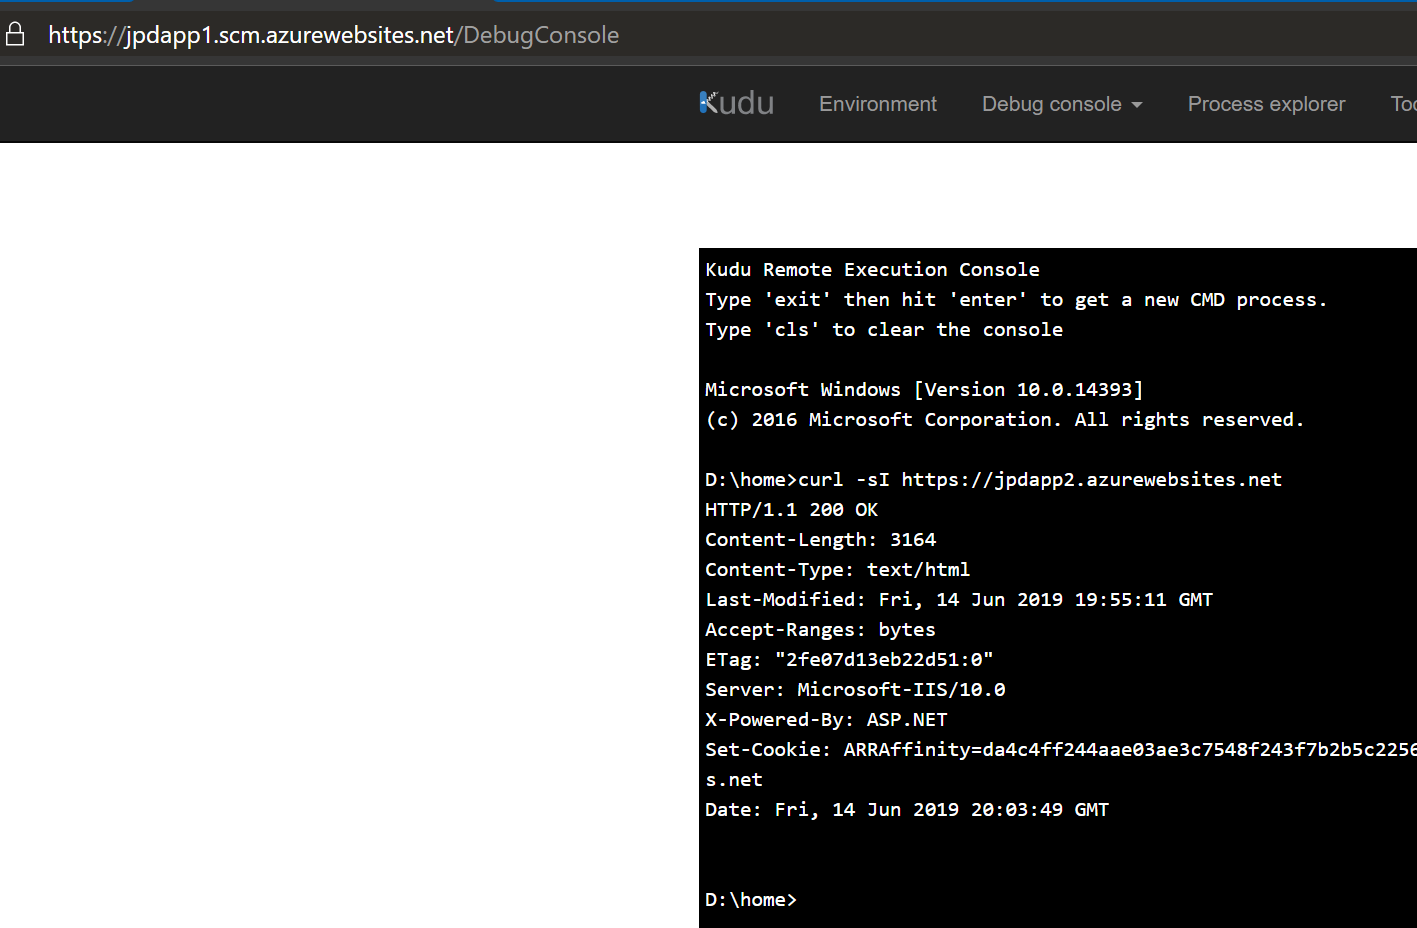Viewport: 1417px width, 928px height.
Task: Click the 'Content-Length: 3164' line
Action: click(820, 539)
